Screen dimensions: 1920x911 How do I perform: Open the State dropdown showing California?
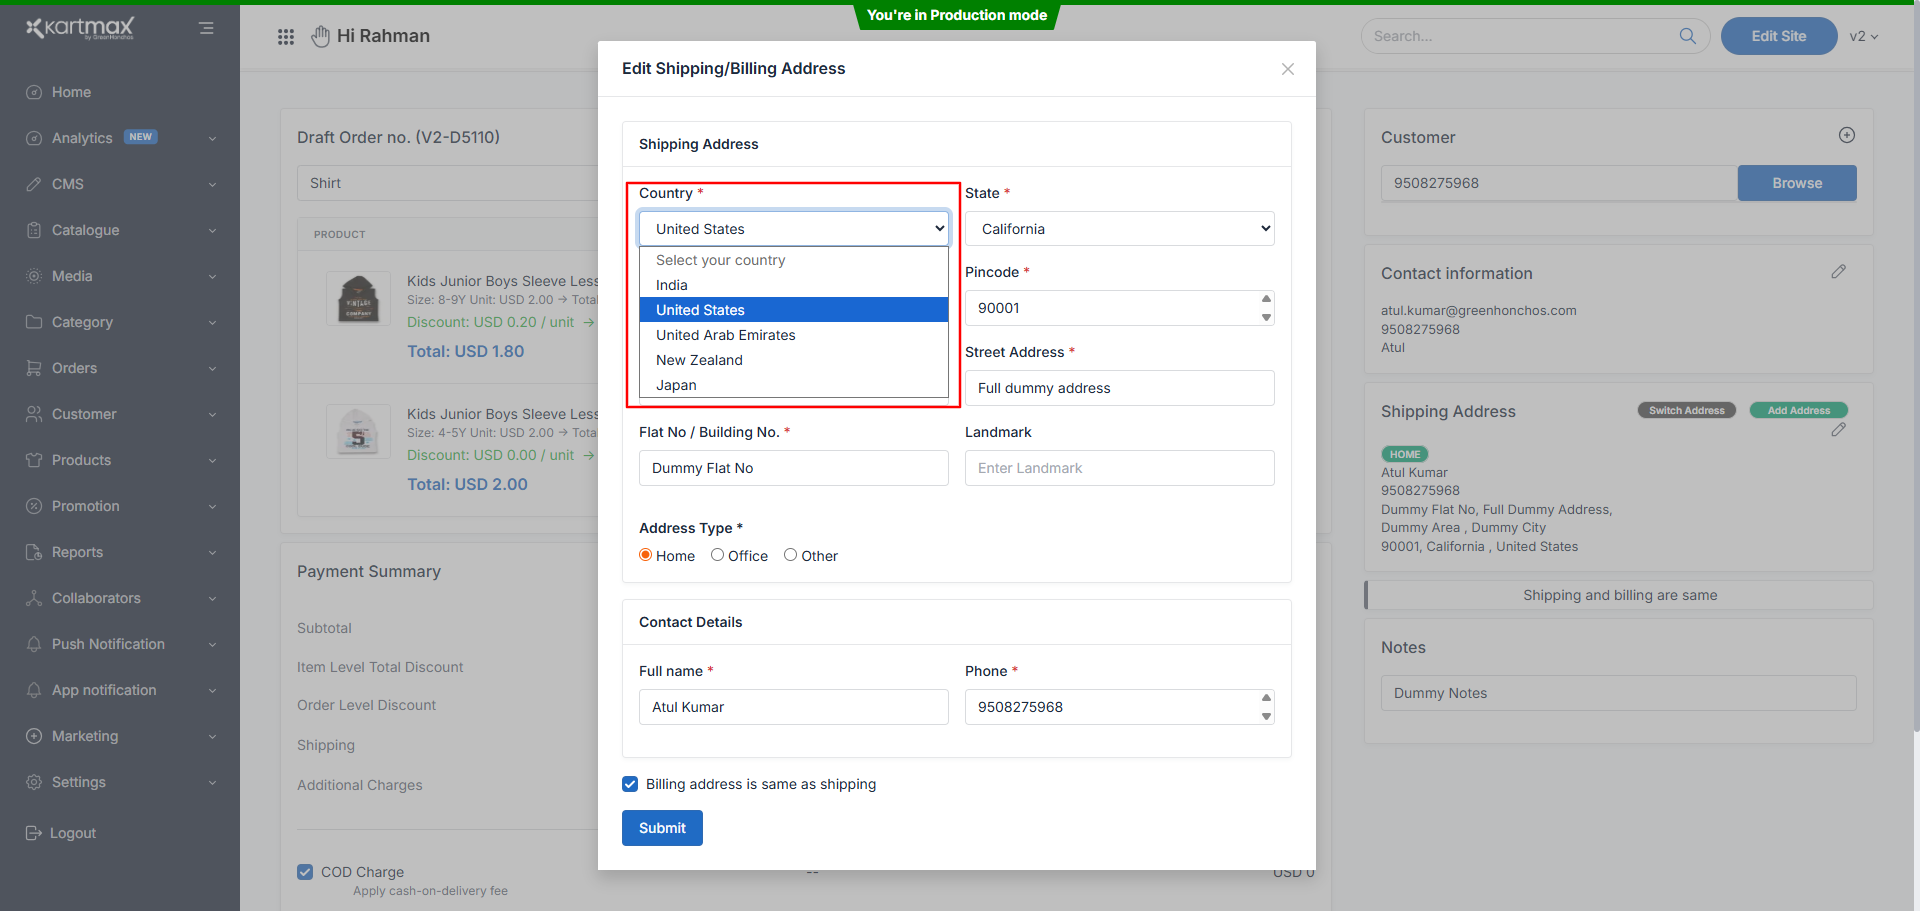coord(1119,229)
